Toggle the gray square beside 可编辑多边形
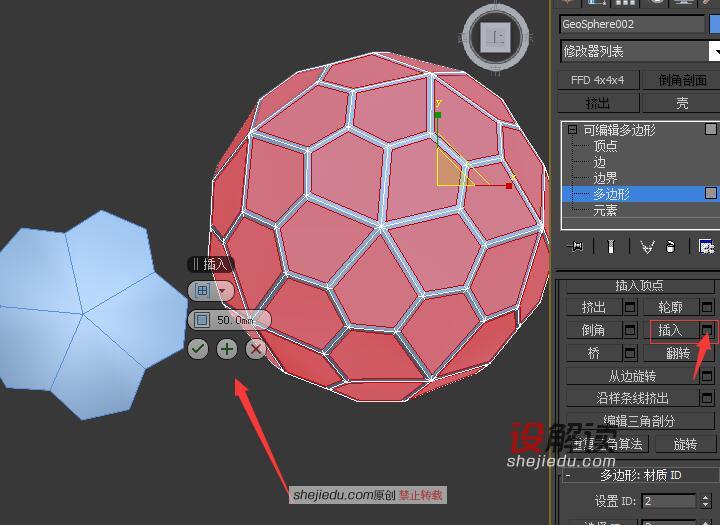The height and width of the screenshot is (525, 720). [710, 130]
